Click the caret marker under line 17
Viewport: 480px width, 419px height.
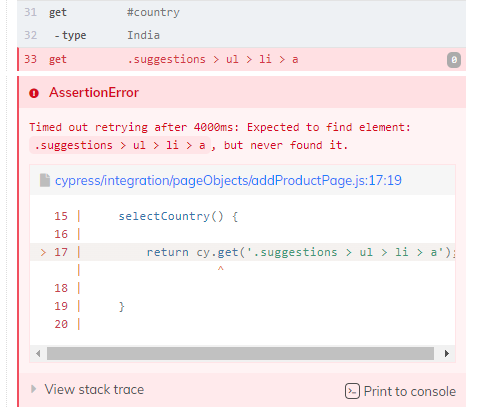click(220, 268)
